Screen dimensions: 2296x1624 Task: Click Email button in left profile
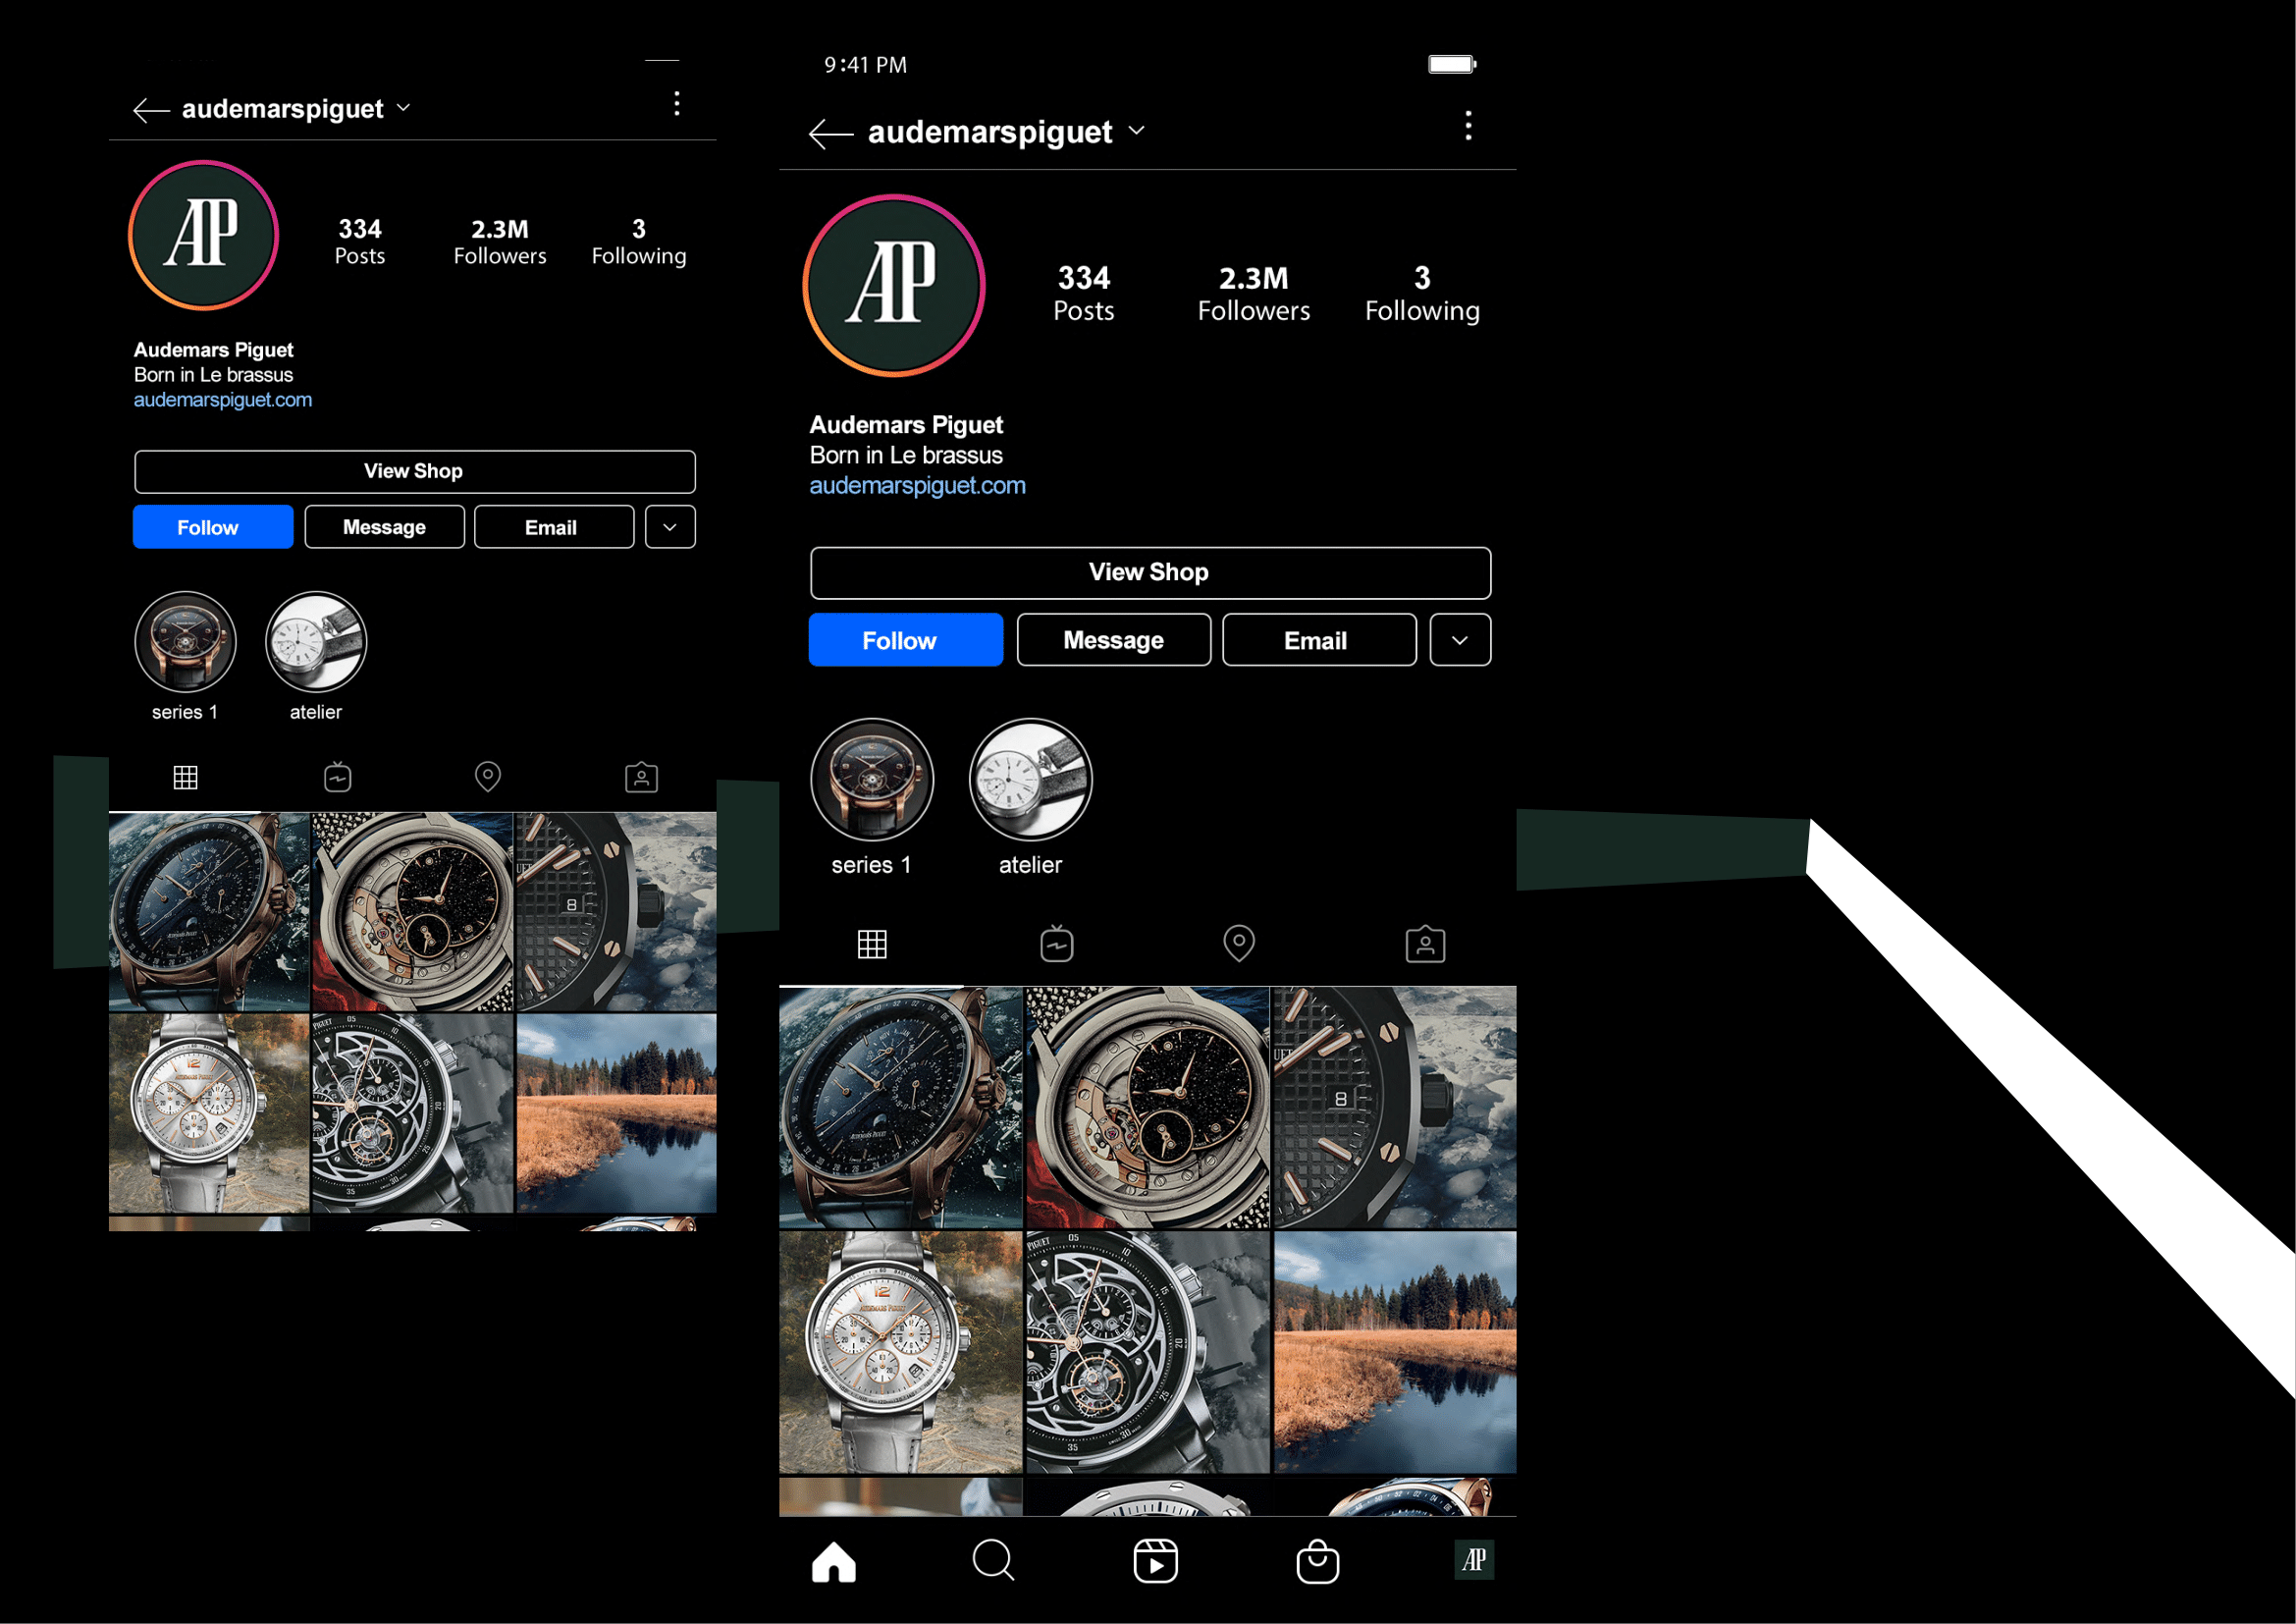click(554, 527)
